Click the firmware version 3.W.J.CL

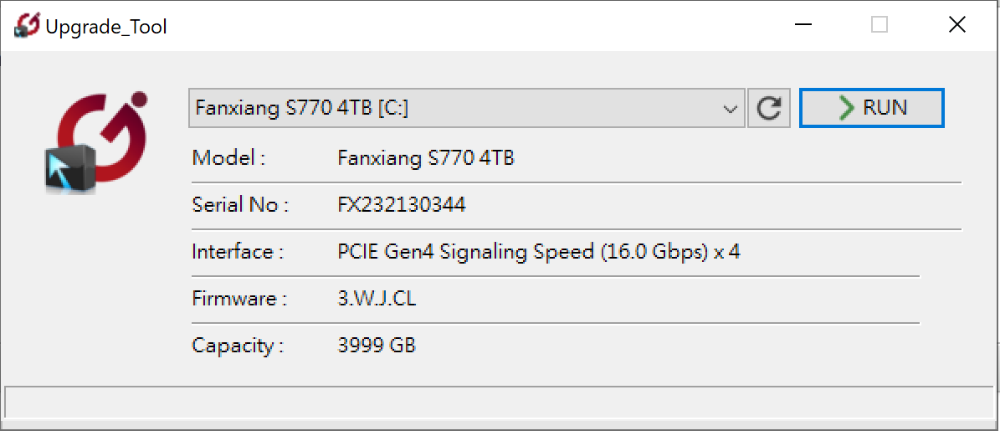pos(376,299)
